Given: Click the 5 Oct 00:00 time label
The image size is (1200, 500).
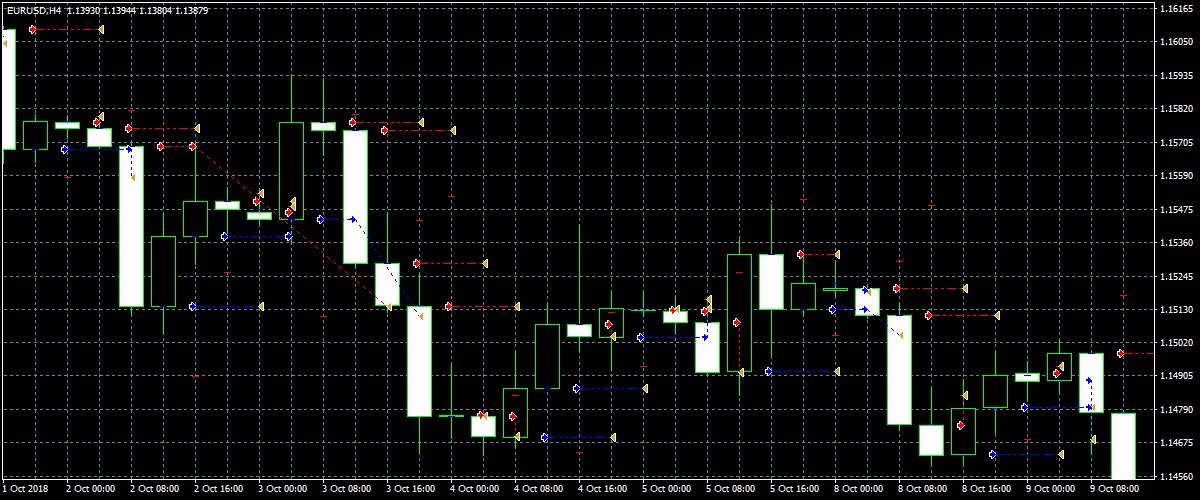Looking at the screenshot, I should (x=665, y=490).
